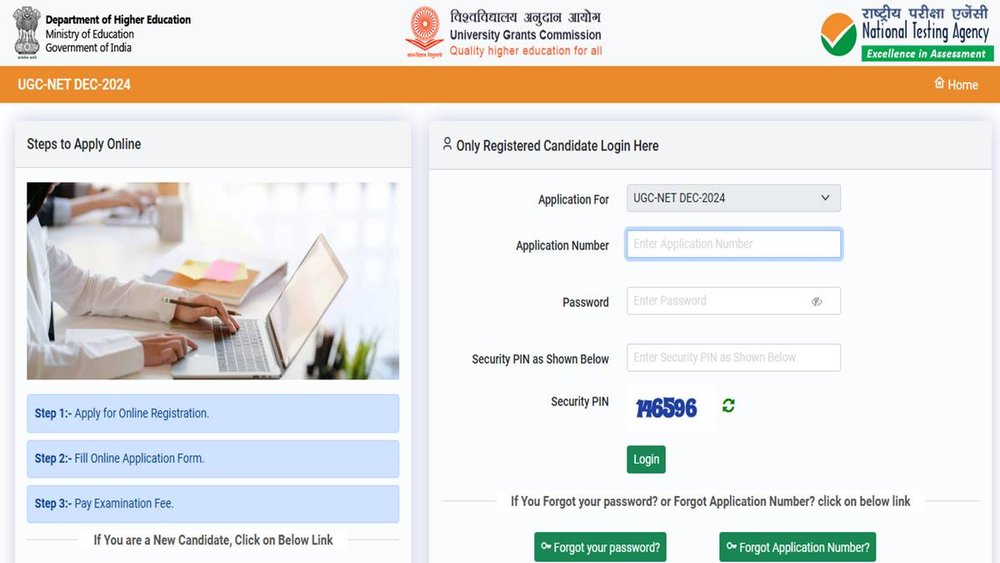The height and width of the screenshot is (563, 1000).
Task: Focus the Security PIN input field
Action: coord(733,358)
